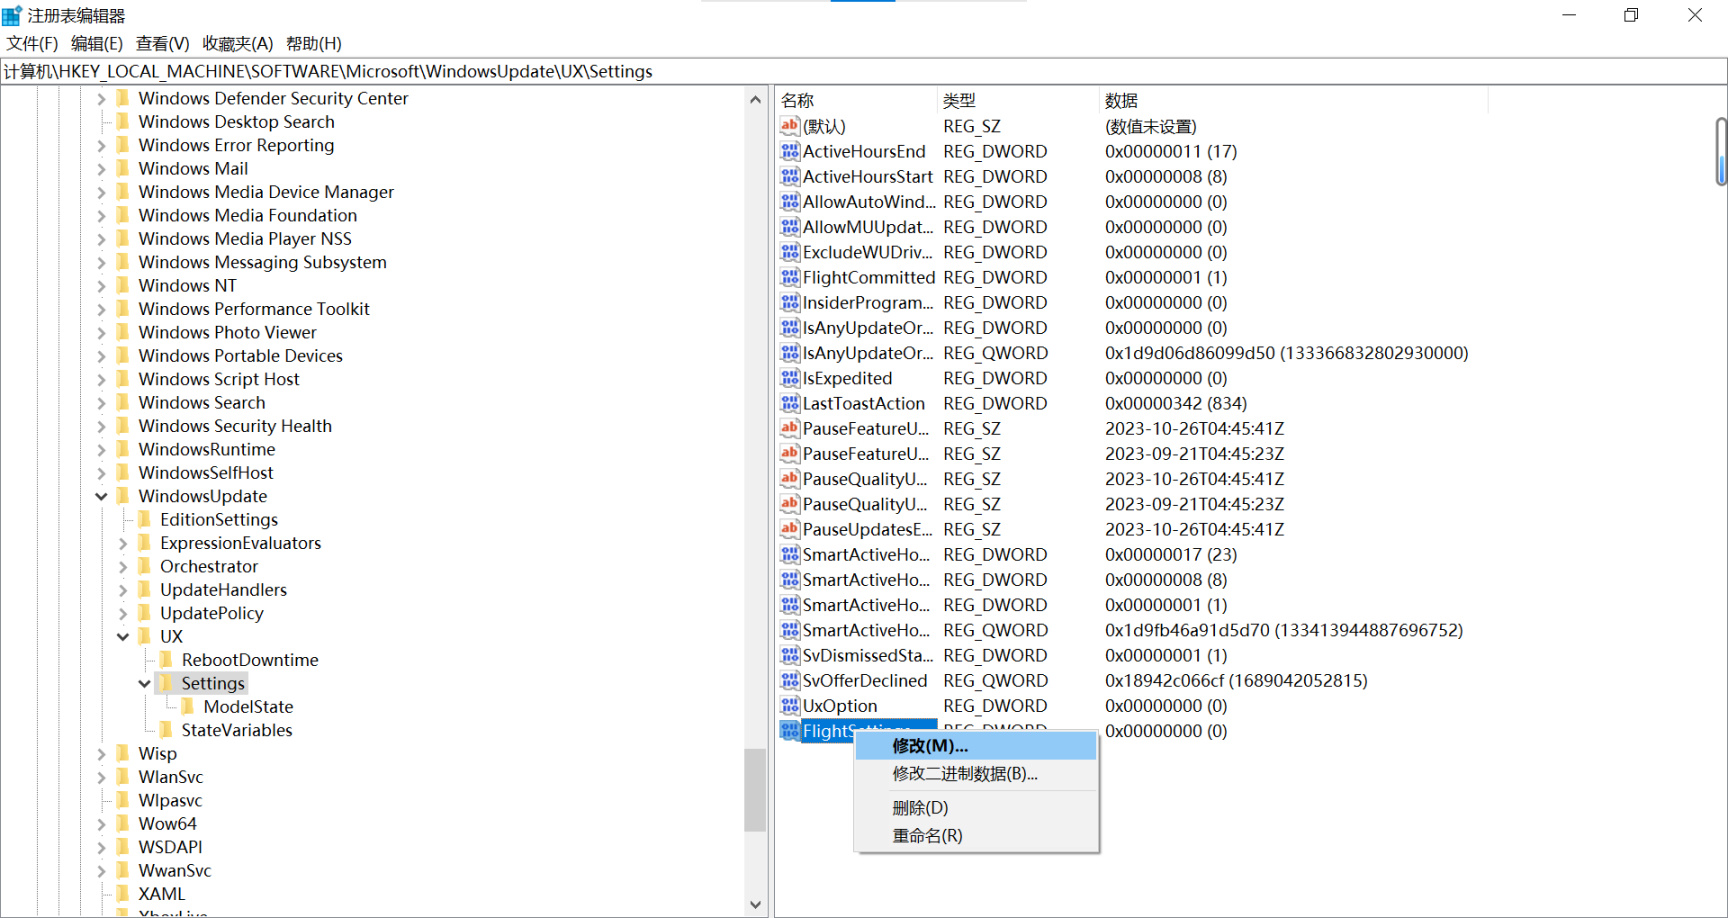
Task: Click the data value 0x00000342 (834)
Action: 1176,403
